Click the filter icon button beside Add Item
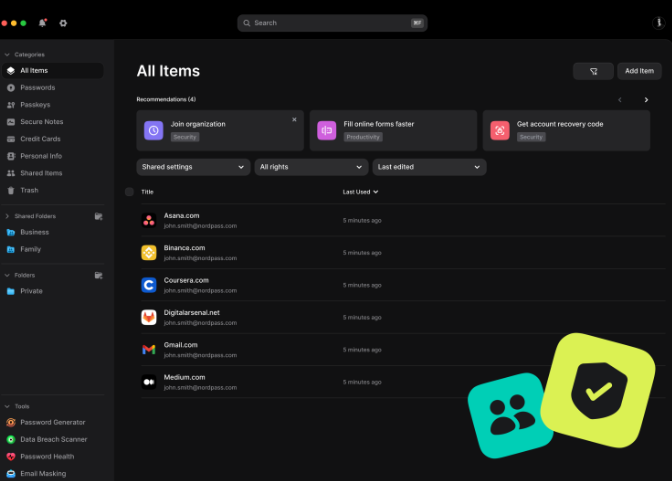The height and width of the screenshot is (481, 672). coord(593,71)
